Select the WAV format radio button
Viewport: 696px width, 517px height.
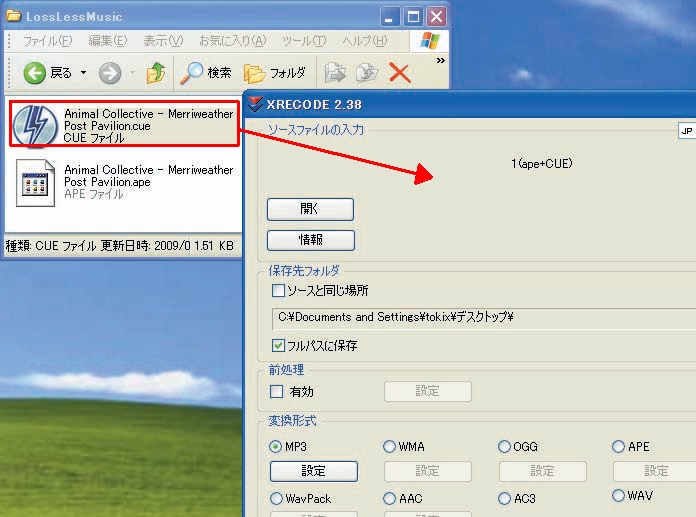click(x=618, y=495)
